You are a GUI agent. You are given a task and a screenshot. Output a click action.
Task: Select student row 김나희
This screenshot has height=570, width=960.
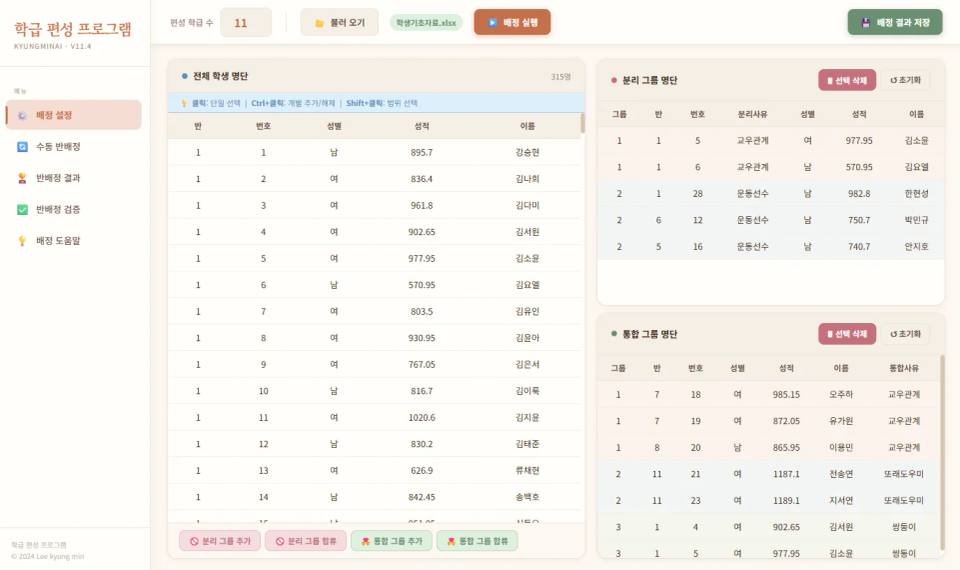(x=375, y=179)
